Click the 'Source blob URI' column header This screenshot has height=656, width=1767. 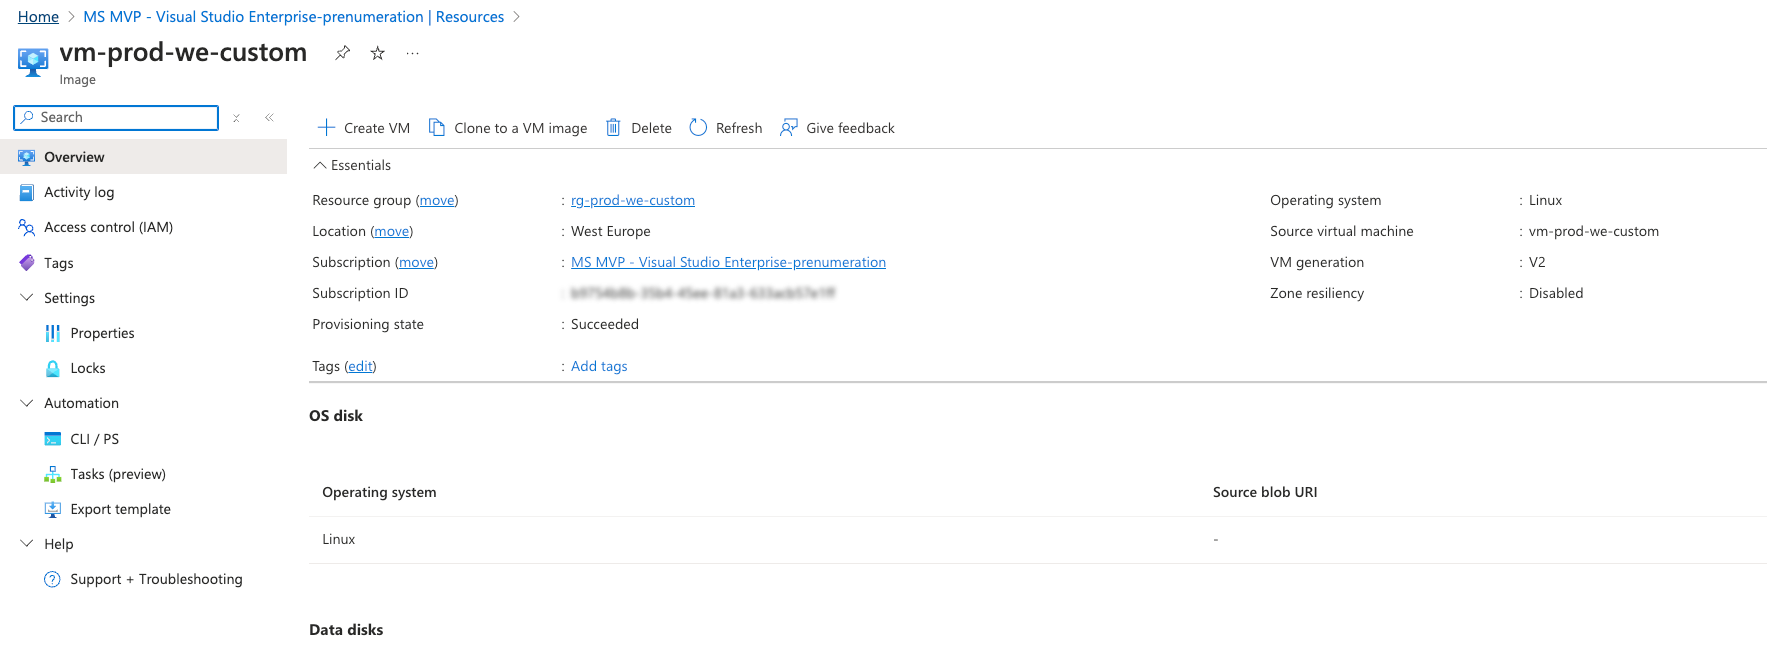pyautogui.click(x=1265, y=492)
